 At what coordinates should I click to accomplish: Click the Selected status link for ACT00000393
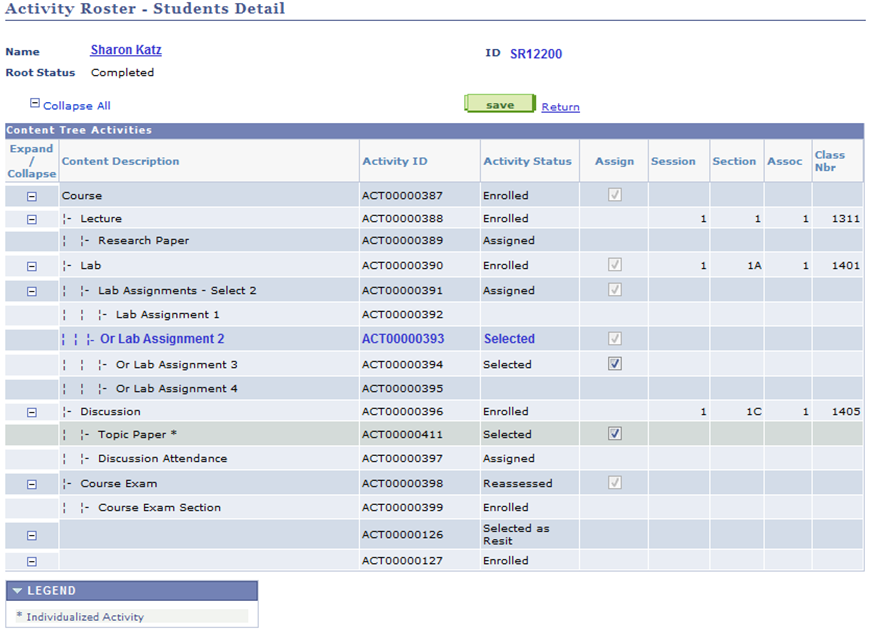pyautogui.click(x=509, y=338)
